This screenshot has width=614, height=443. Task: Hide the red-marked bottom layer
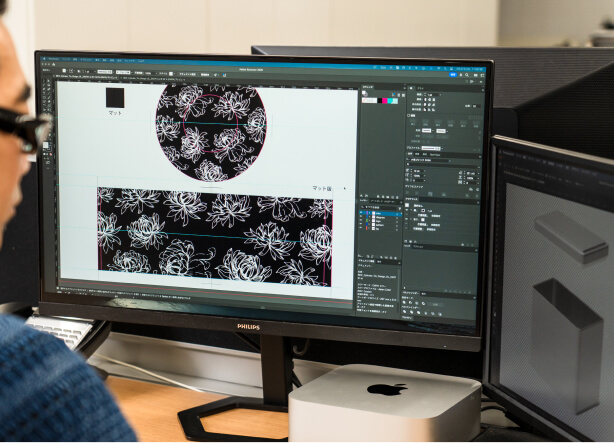[x=361, y=229]
